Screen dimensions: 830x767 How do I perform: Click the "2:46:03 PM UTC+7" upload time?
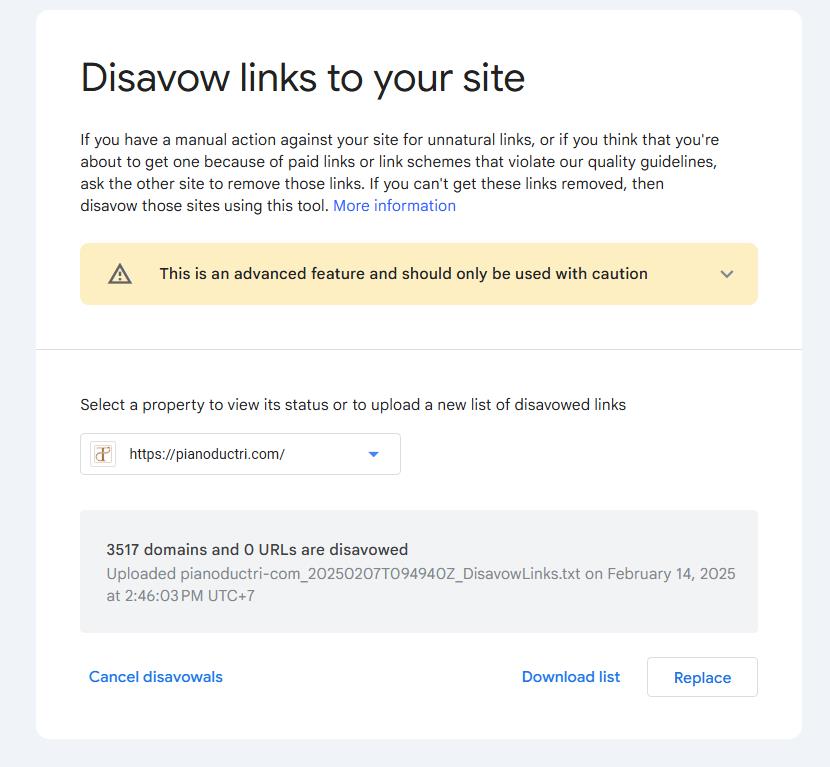click(188, 596)
